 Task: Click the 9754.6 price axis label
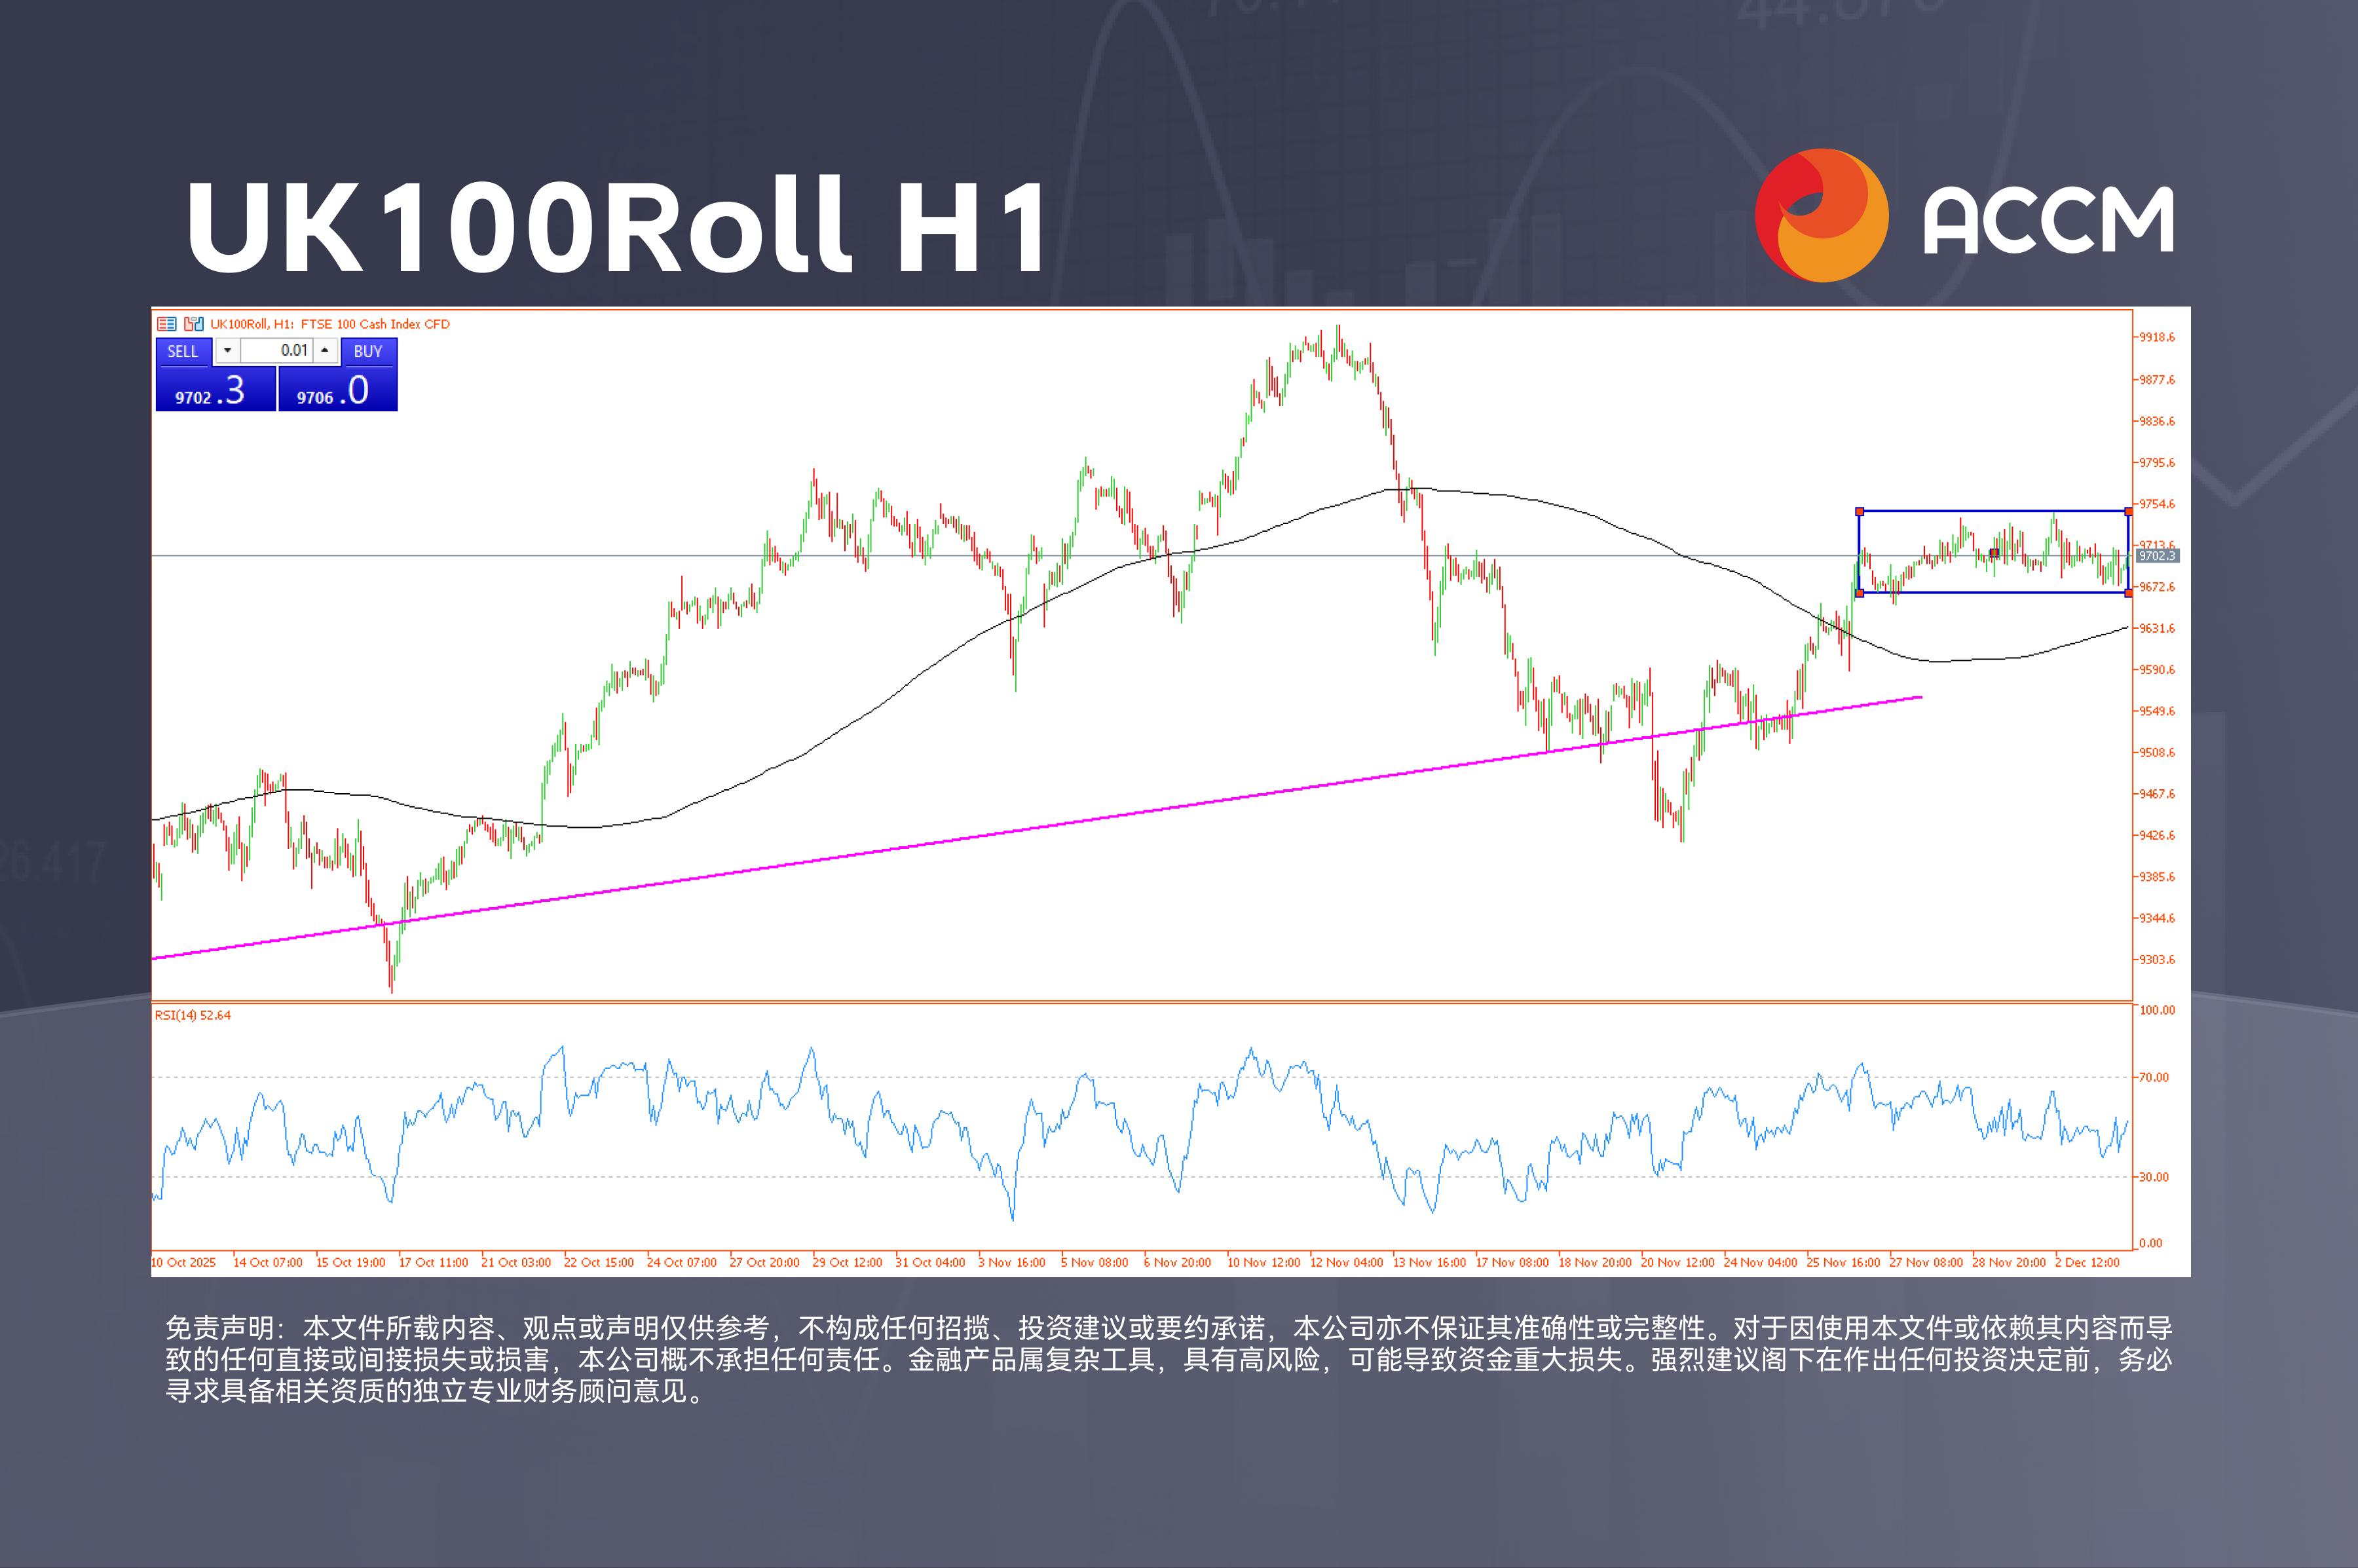pyautogui.click(x=2157, y=504)
